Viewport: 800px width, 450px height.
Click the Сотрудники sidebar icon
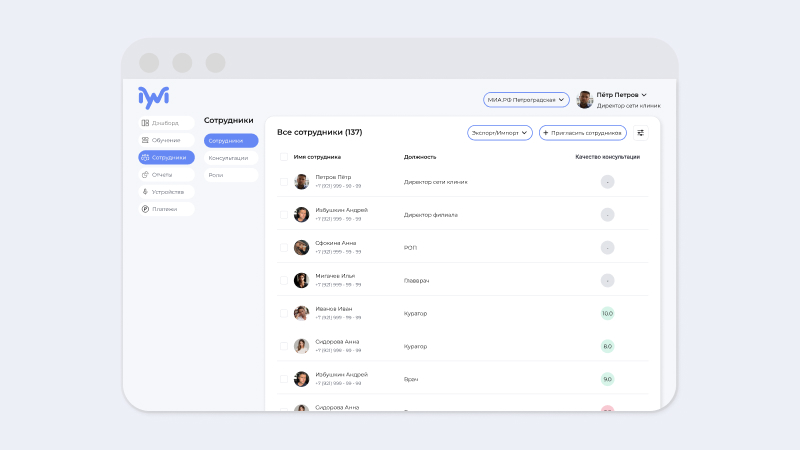[x=145, y=158]
